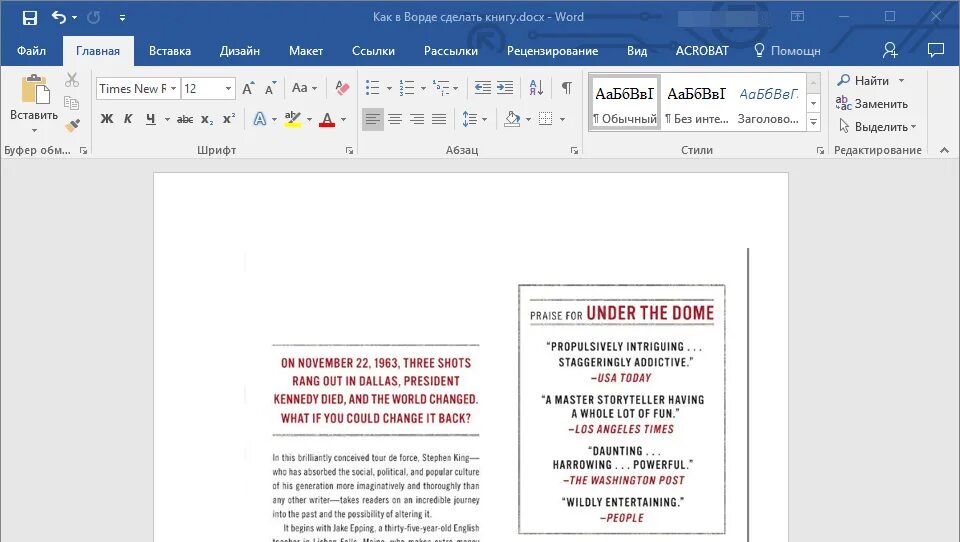Increase font size with large A icon
960x542 pixels.
click(x=248, y=89)
